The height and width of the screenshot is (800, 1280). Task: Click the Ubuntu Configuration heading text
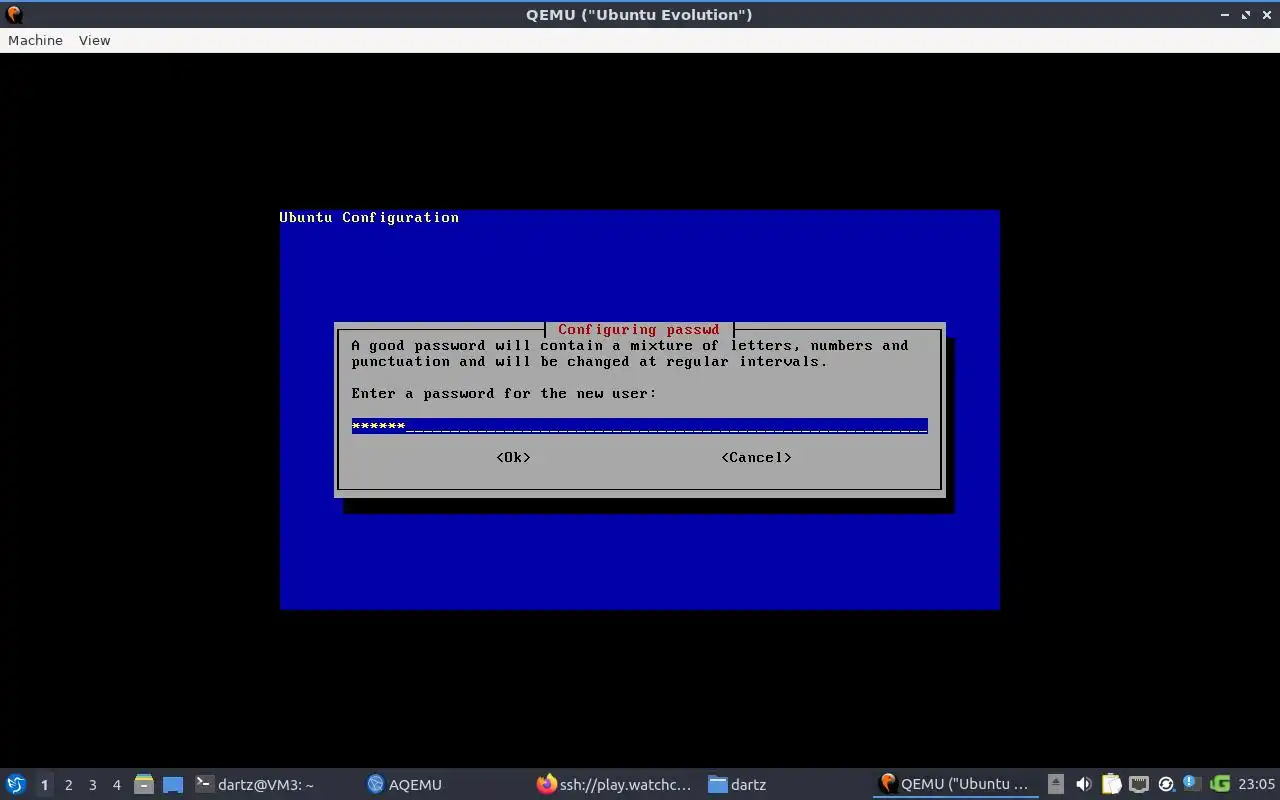369,217
